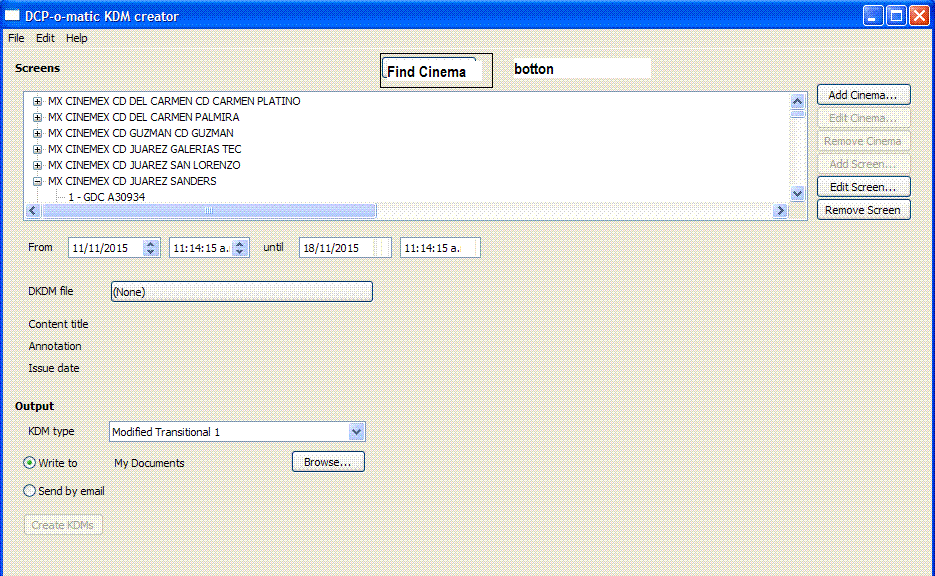Screen dimensions: 935x576
Task: Click the Add Cinema button
Action: (863, 95)
